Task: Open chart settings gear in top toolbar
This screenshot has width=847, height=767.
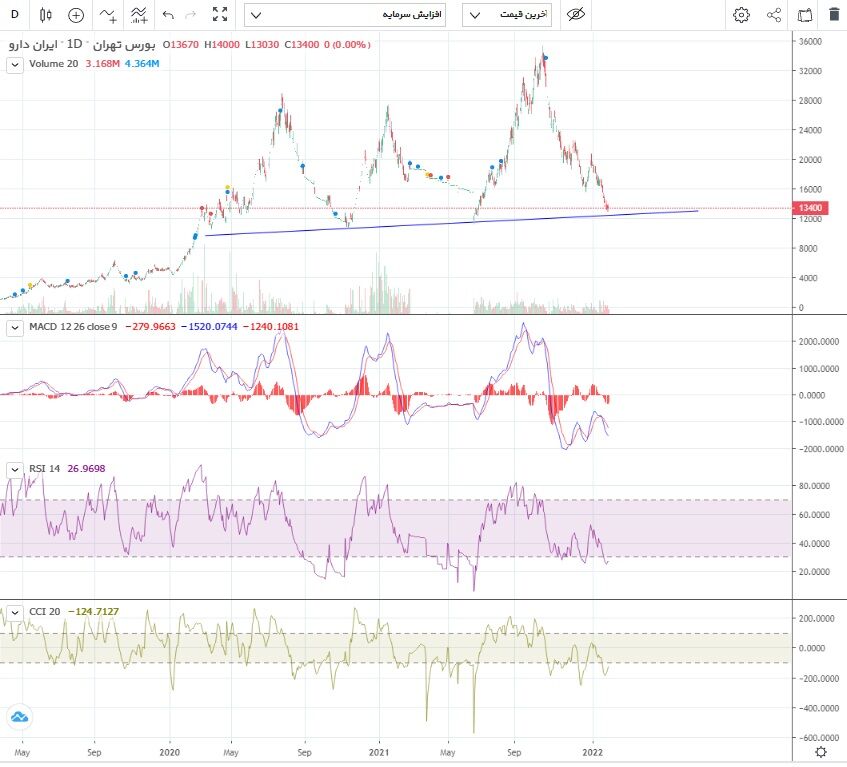Action: 741,15
